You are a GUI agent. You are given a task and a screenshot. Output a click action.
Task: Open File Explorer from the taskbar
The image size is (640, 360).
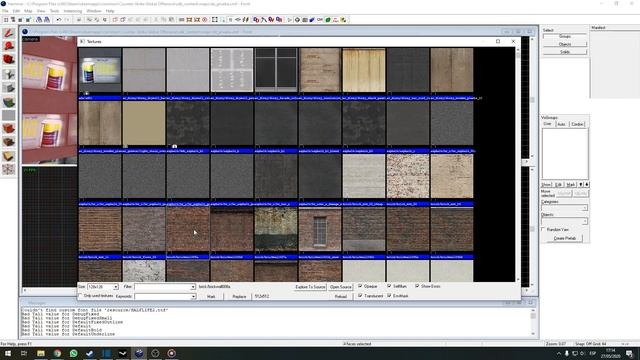[41, 353]
